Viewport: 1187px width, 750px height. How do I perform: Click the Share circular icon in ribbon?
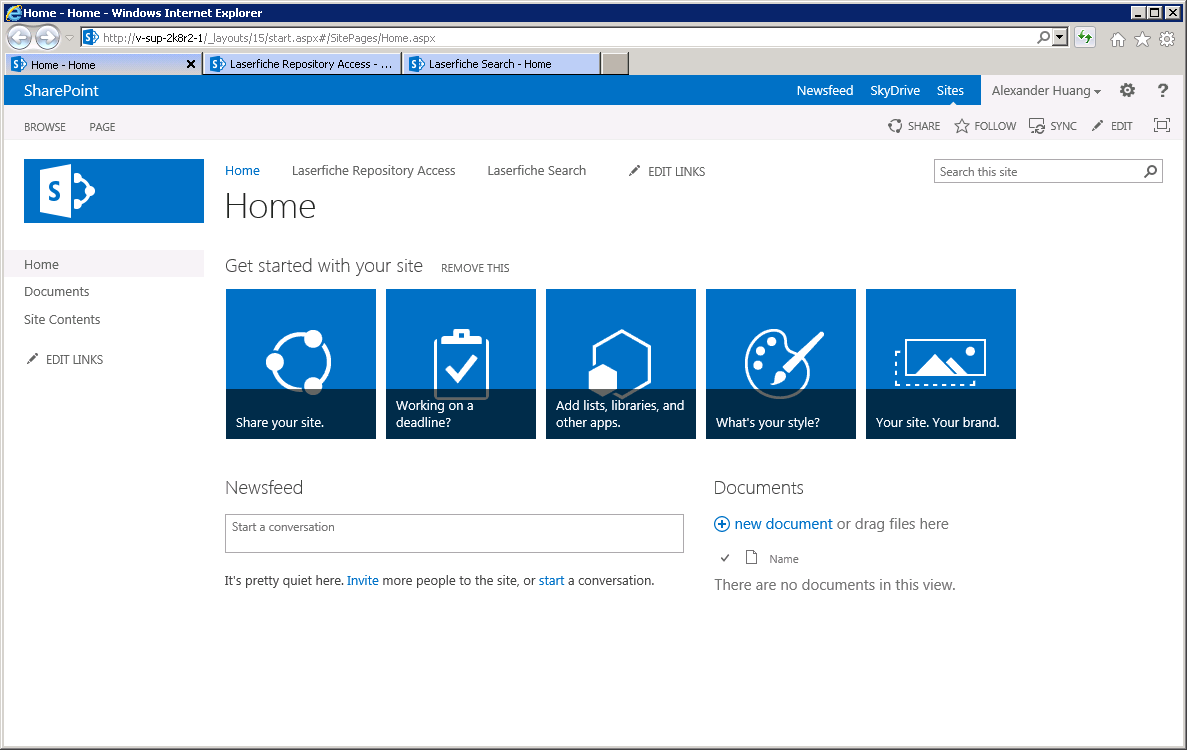895,126
